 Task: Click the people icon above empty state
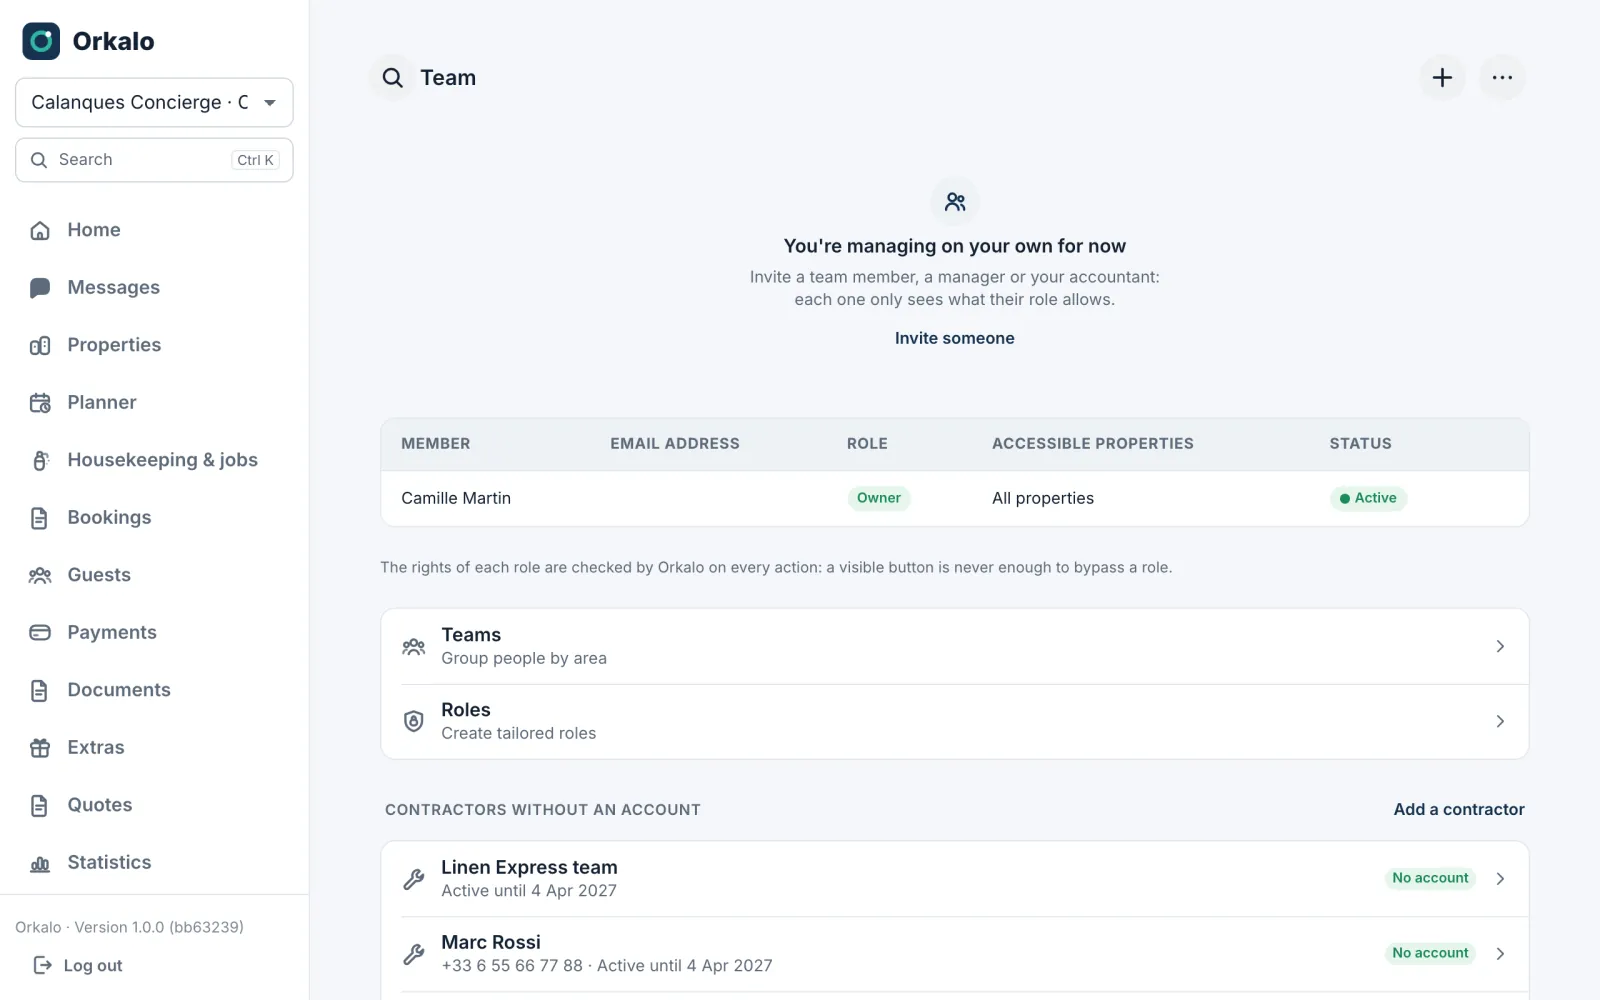point(955,202)
